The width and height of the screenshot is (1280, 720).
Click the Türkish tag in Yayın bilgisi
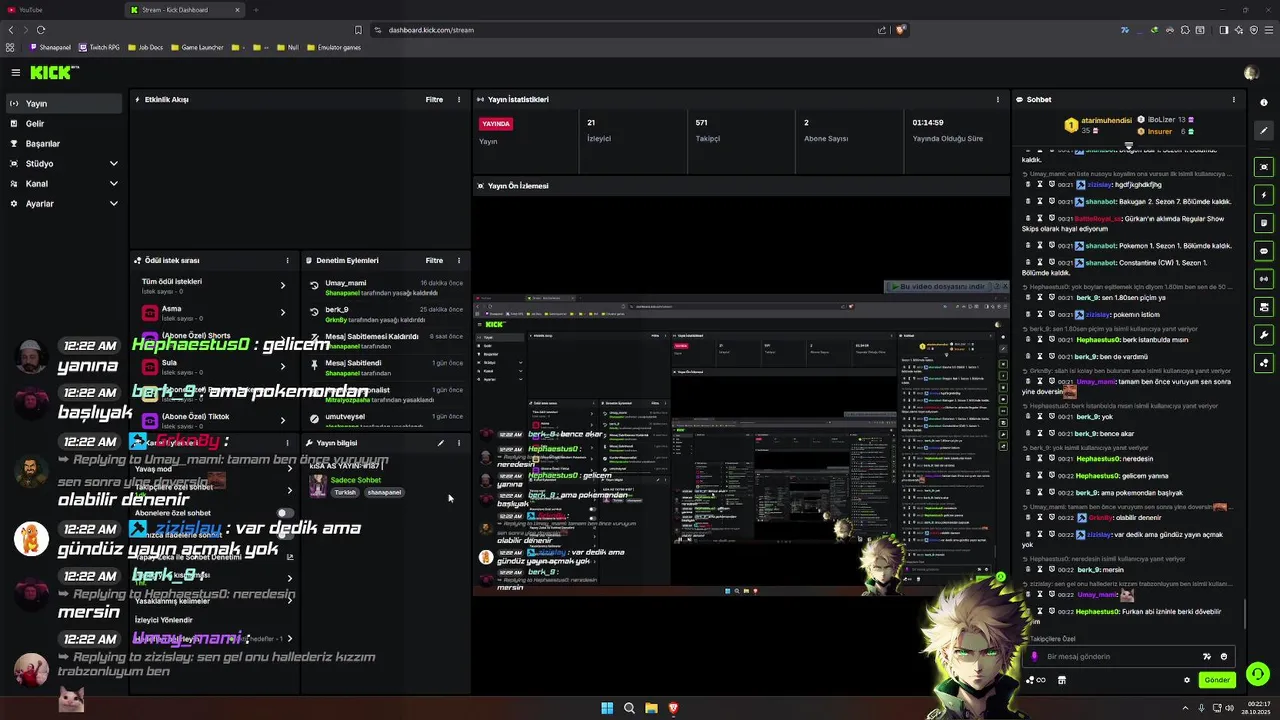click(345, 493)
